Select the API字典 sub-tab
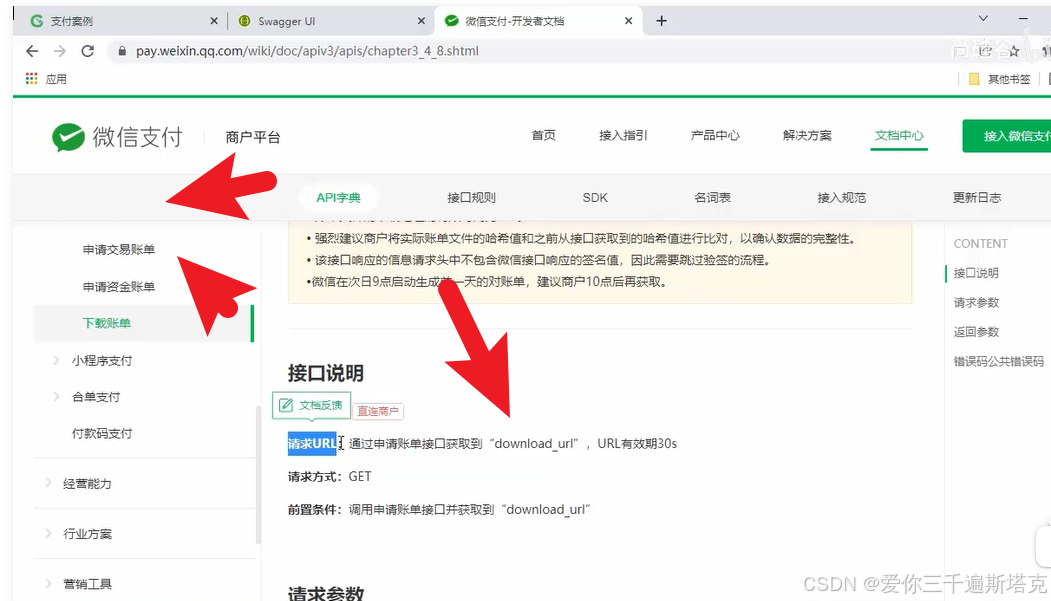Image resolution: width=1051 pixels, height=601 pixels. coord(338,198)
